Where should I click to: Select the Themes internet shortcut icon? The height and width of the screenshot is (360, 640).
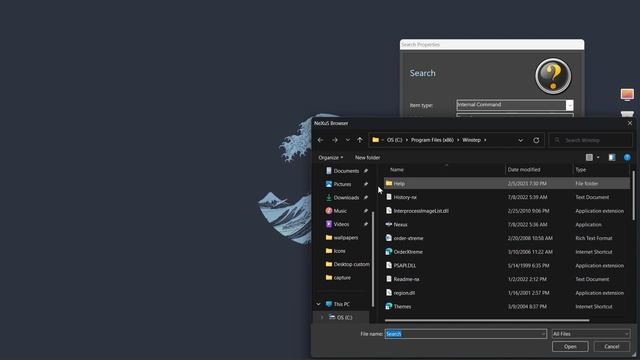(x=389, y=306)
